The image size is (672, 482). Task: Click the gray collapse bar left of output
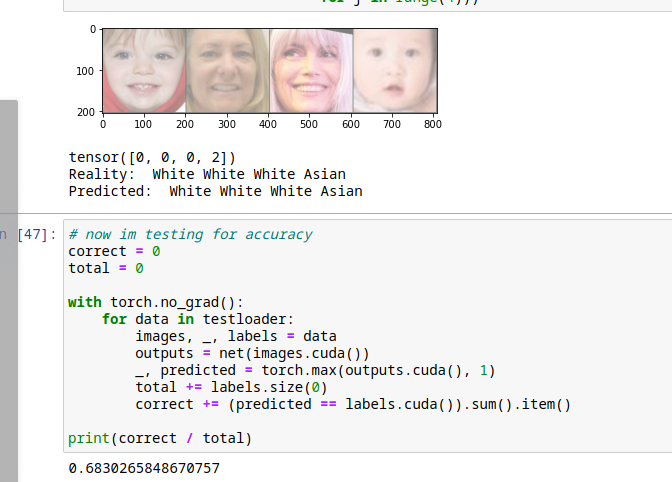point(8,155)
